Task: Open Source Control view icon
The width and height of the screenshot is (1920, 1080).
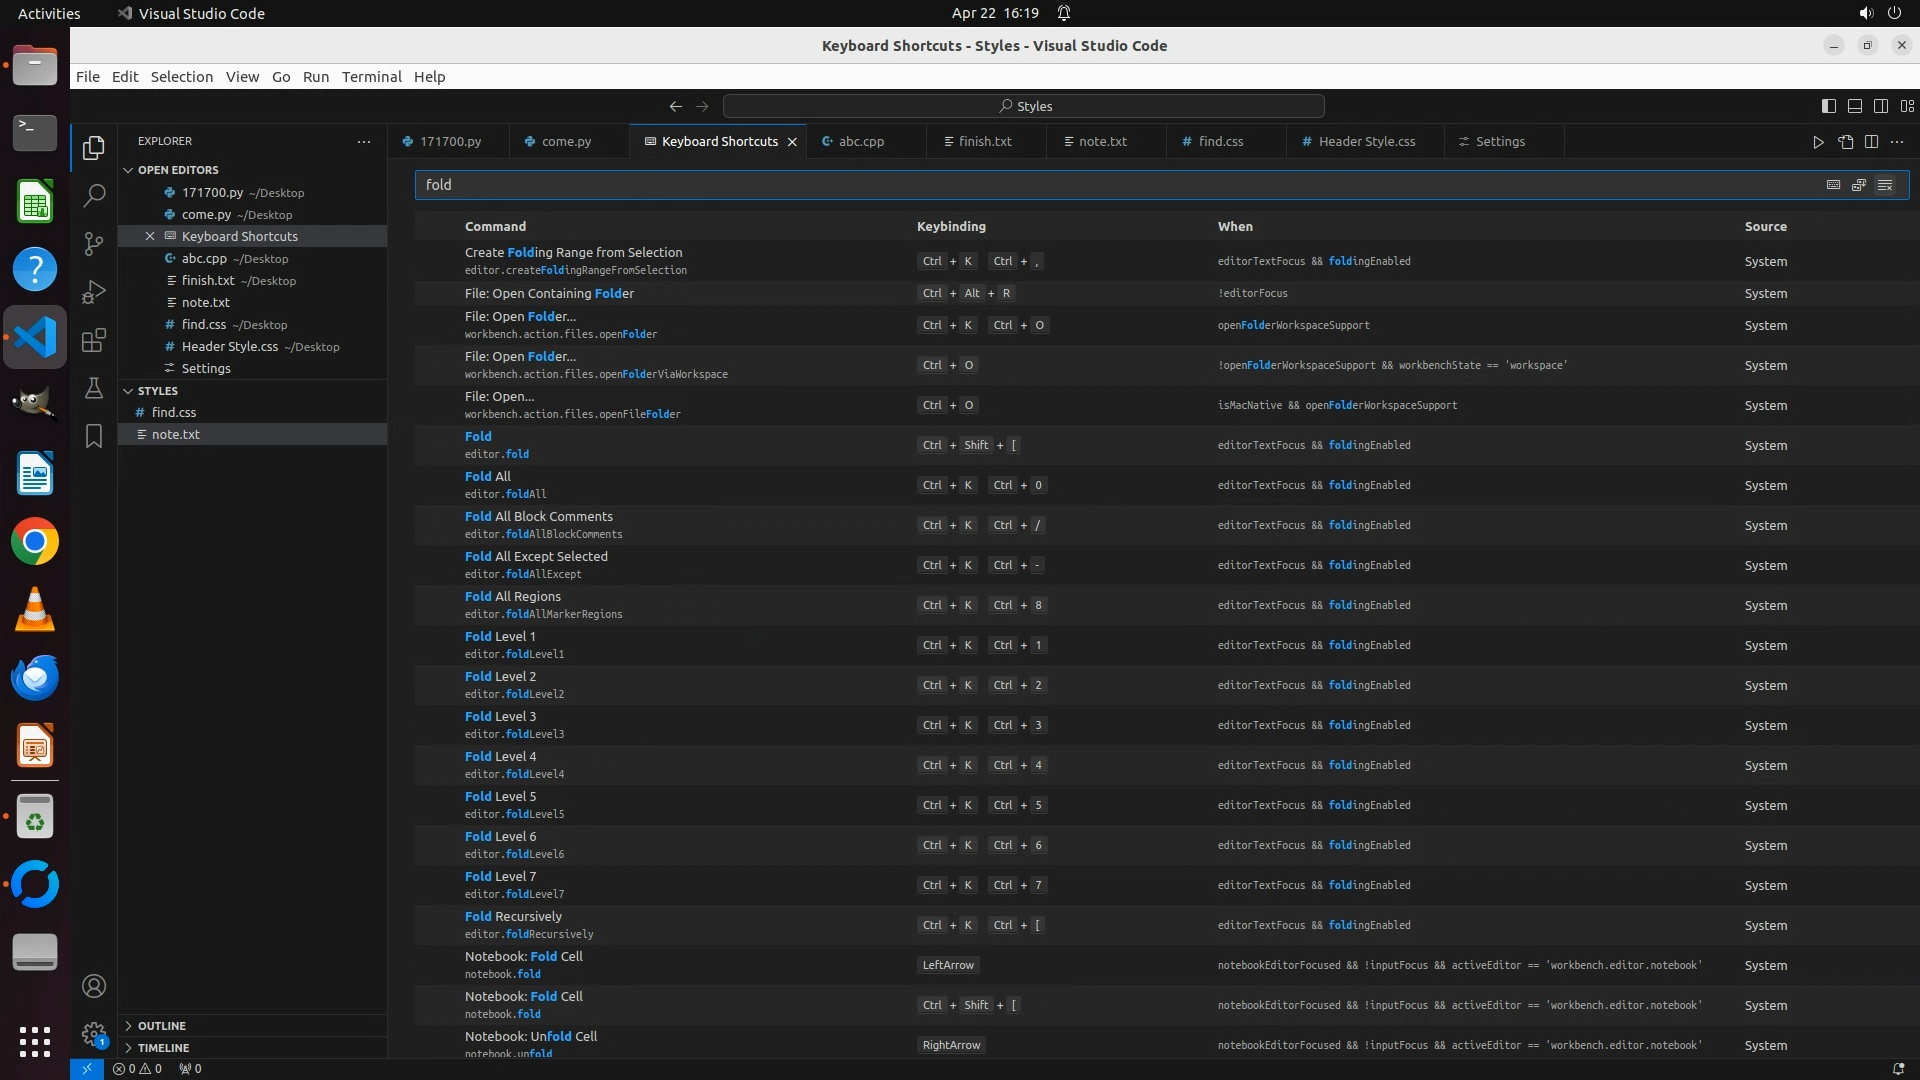Action: [94, 243]
